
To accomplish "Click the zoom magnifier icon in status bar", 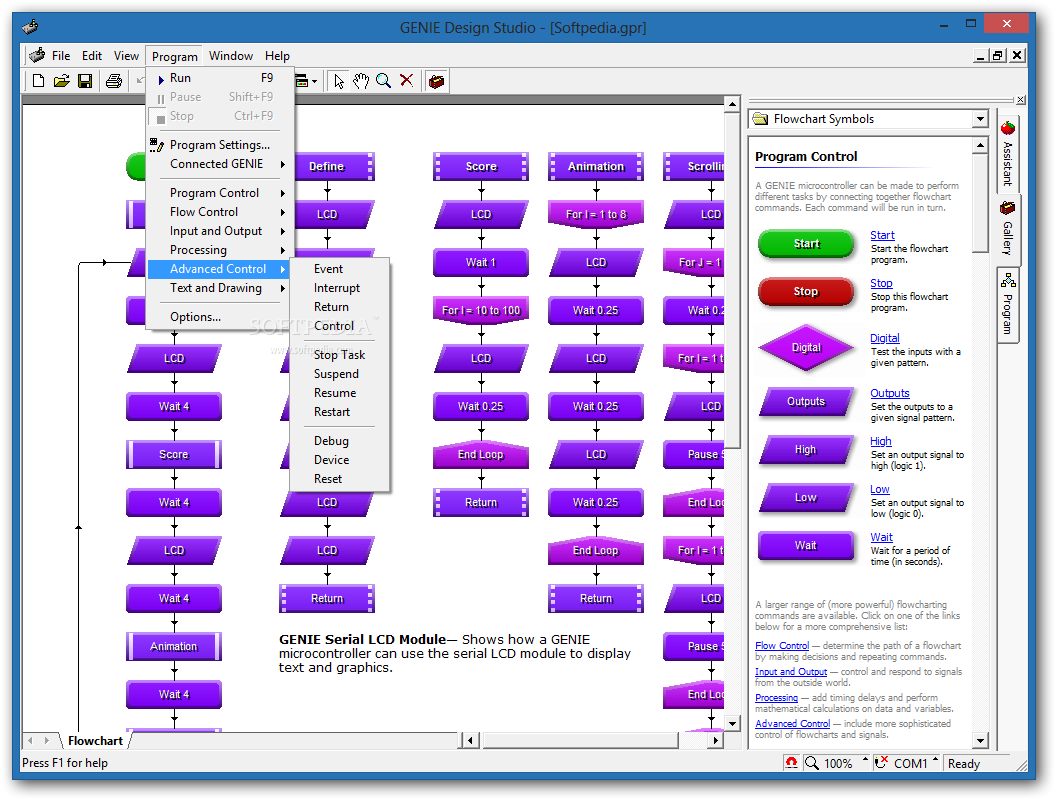I will click(812, 763).
